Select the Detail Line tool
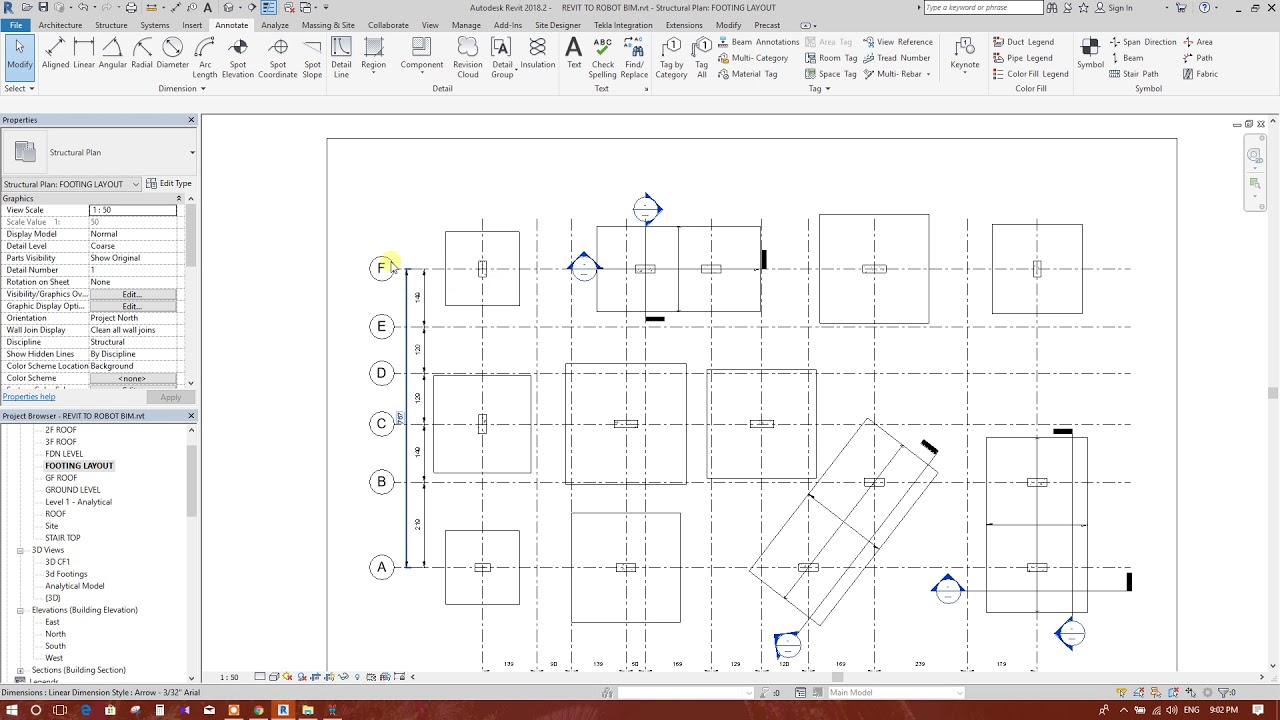The height and width of the screenshot is (720, 1280). click(341, 55)
